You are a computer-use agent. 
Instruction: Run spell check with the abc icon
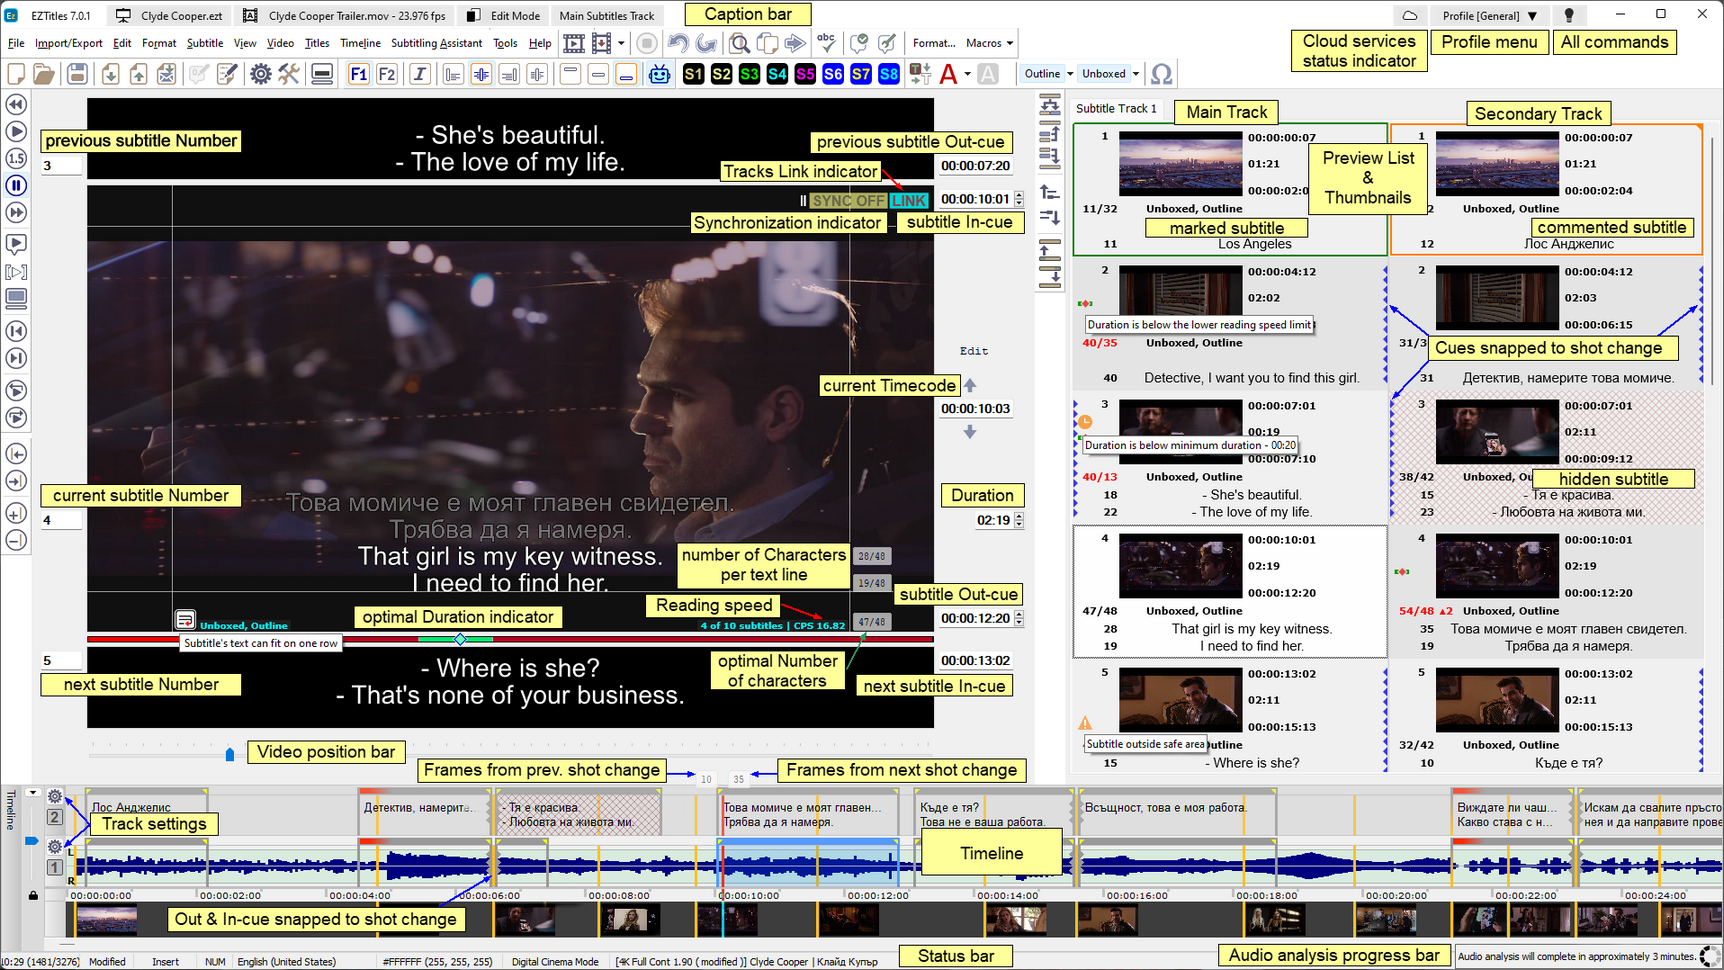[826, 43]
